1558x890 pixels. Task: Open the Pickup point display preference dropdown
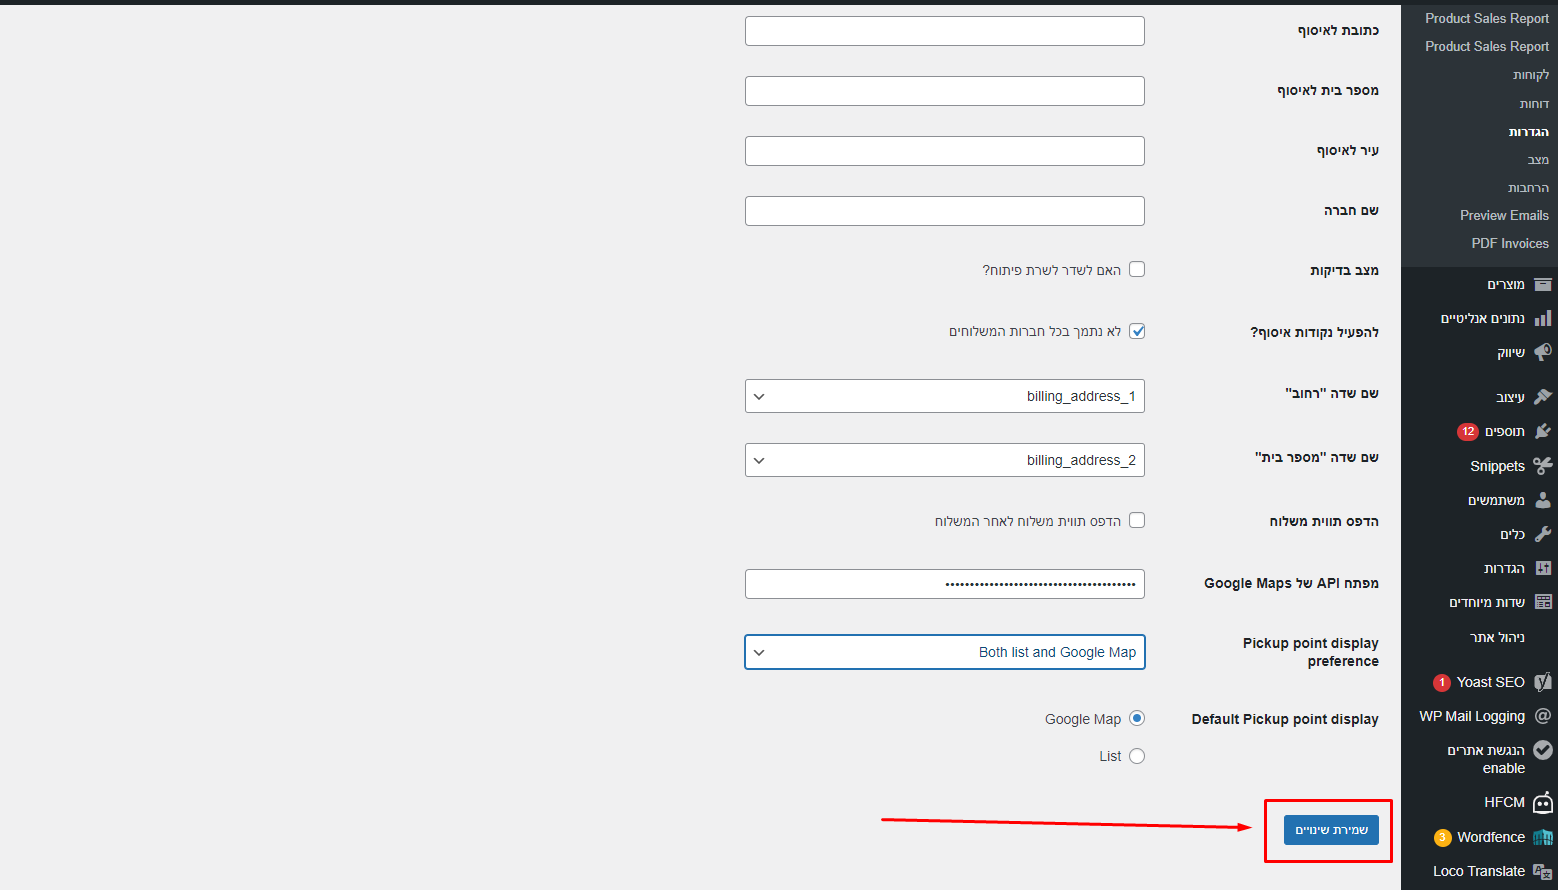point(944,652)
